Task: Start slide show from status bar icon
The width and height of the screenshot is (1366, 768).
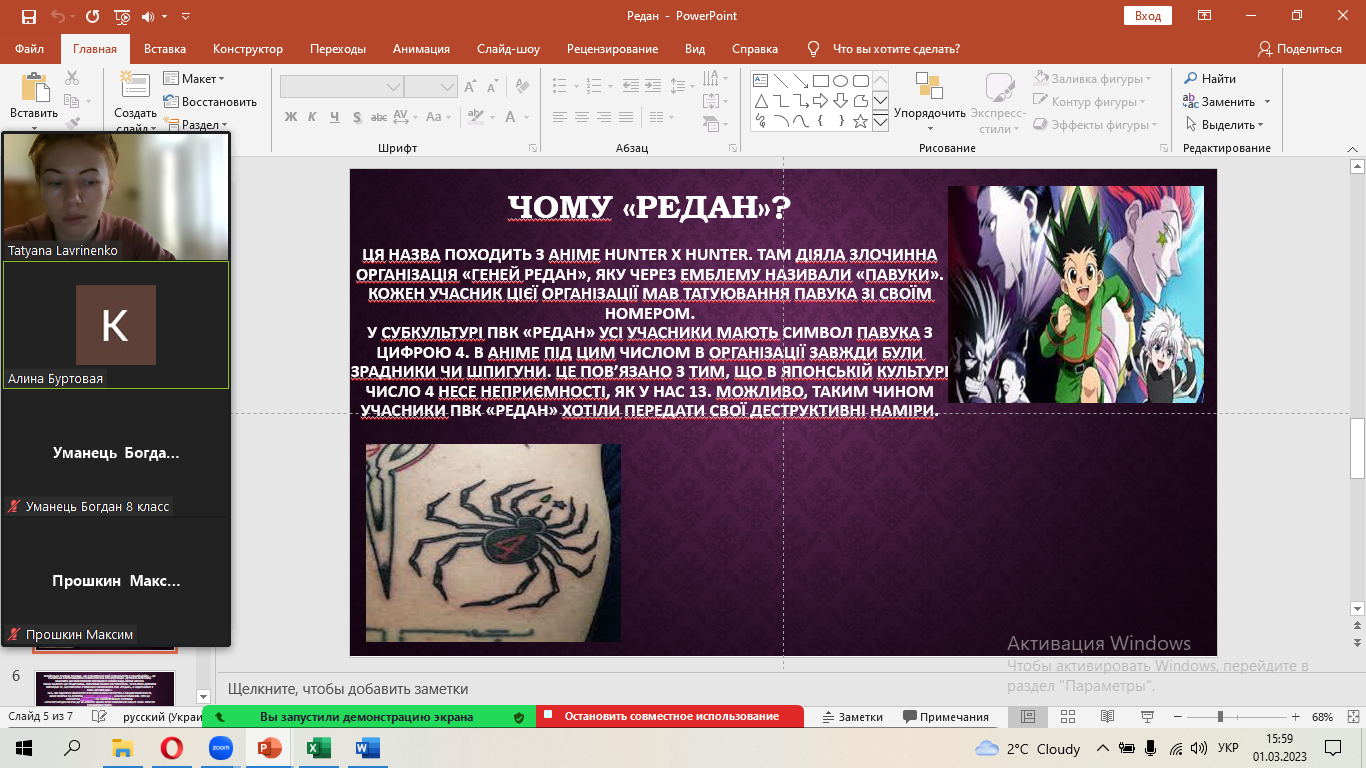Action: 1145,717
